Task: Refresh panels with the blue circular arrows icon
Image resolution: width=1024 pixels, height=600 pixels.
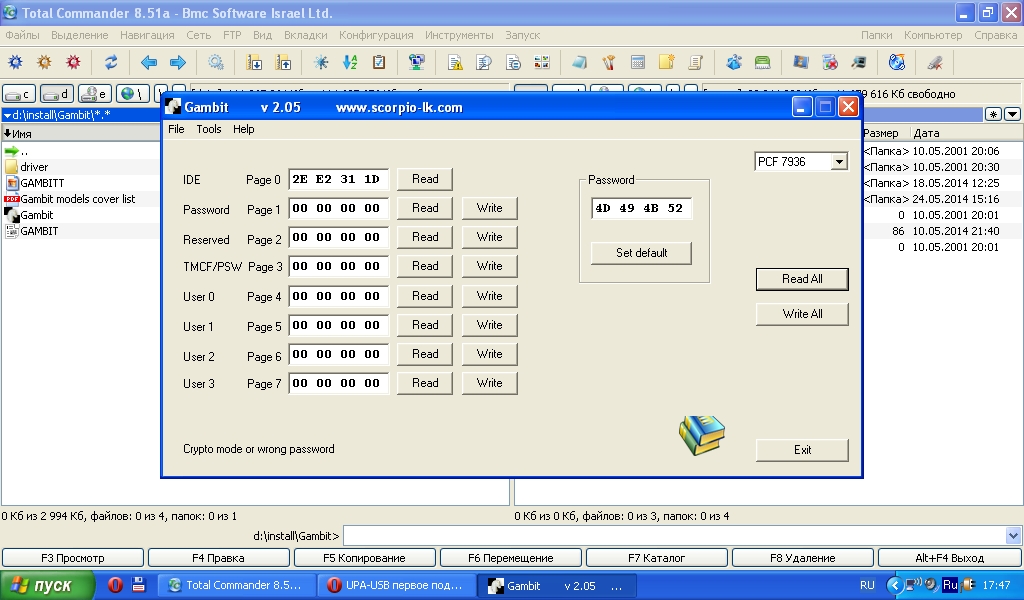Action: tap(111, 63)
